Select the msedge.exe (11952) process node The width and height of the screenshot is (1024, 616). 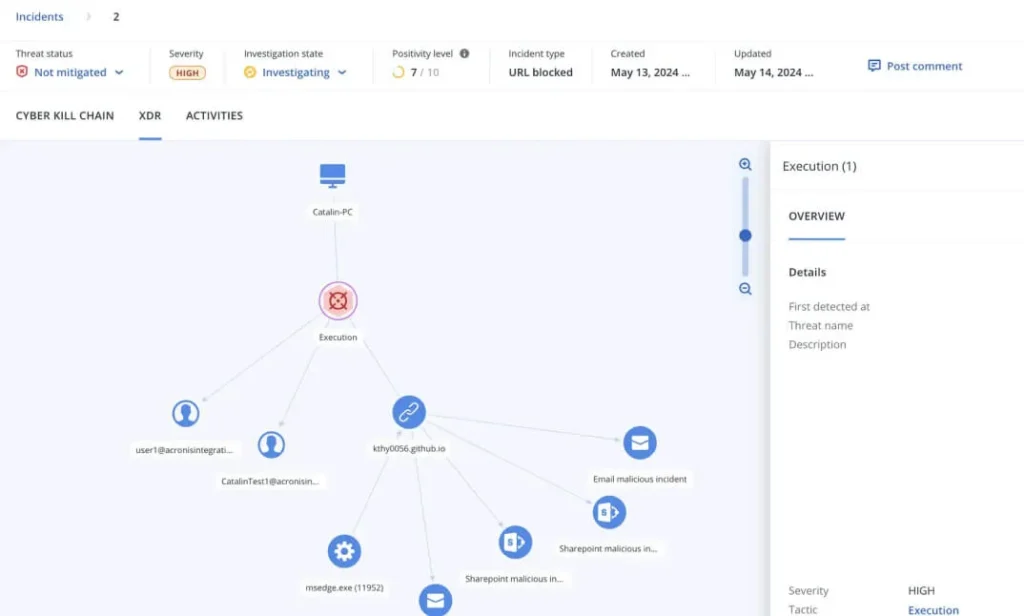pos(344,551)
